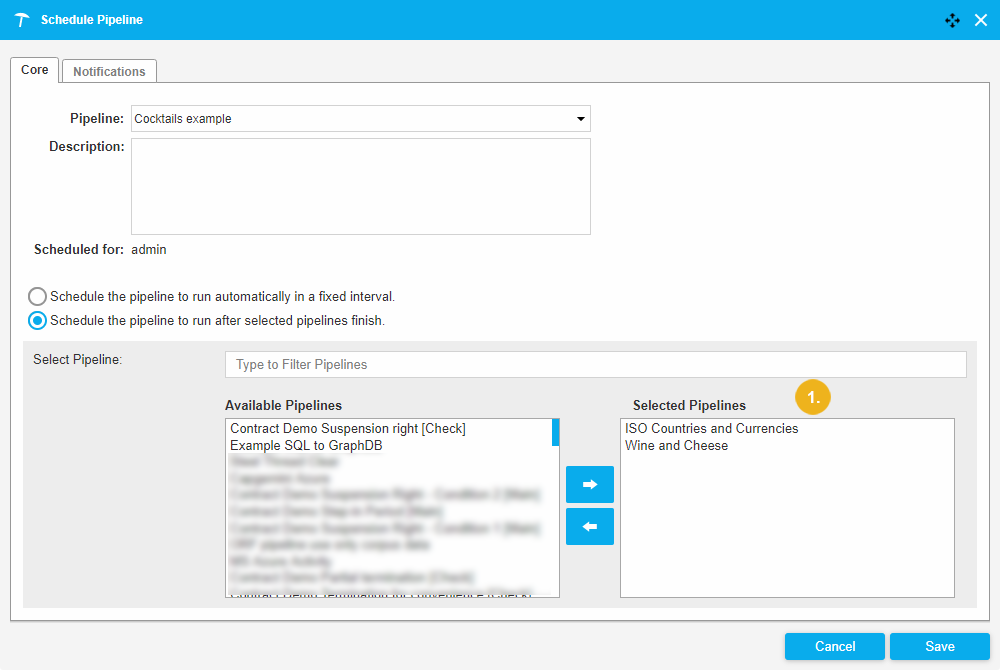Click the move dialog crosshair icon
Screen dimensions: 1000x670
point(952,20)
